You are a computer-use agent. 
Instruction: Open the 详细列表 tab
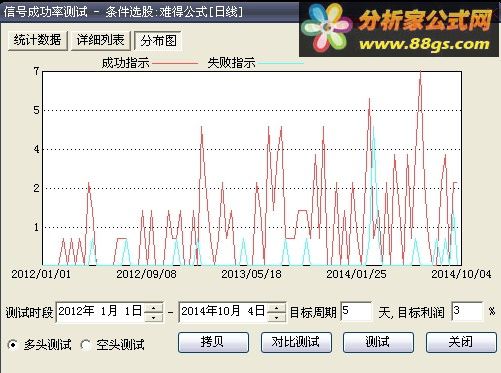click(x=100, y=41)
